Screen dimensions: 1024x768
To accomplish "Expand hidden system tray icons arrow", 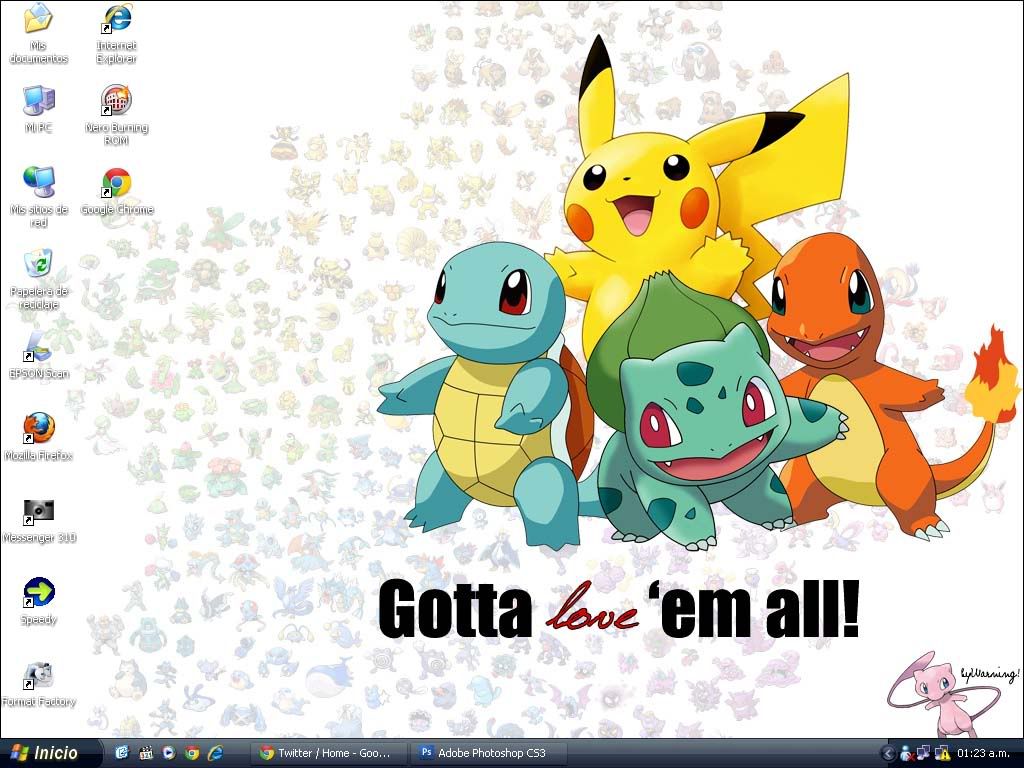I will (x=887, y=754).
